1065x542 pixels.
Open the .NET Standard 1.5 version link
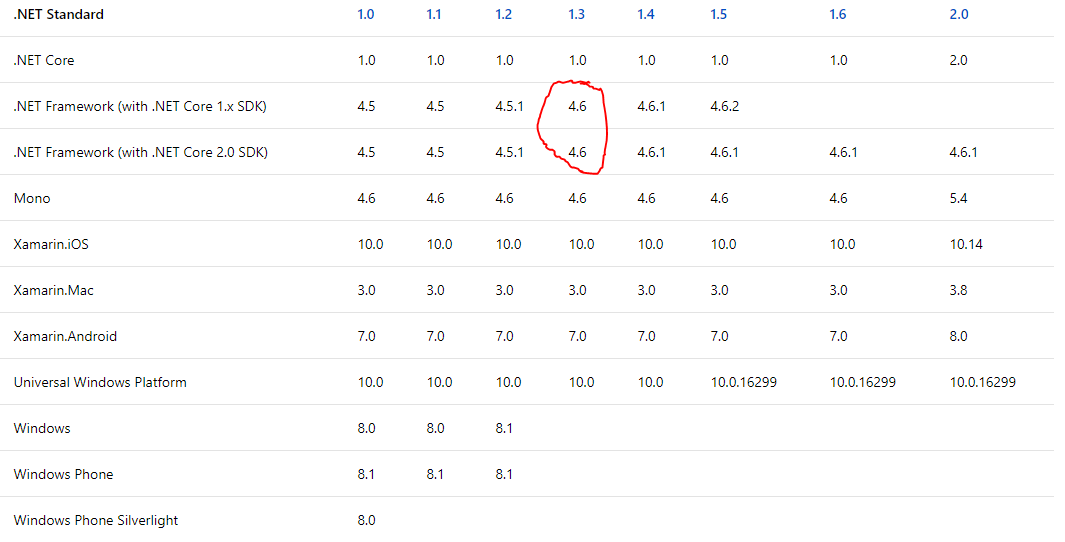point(719,14)
